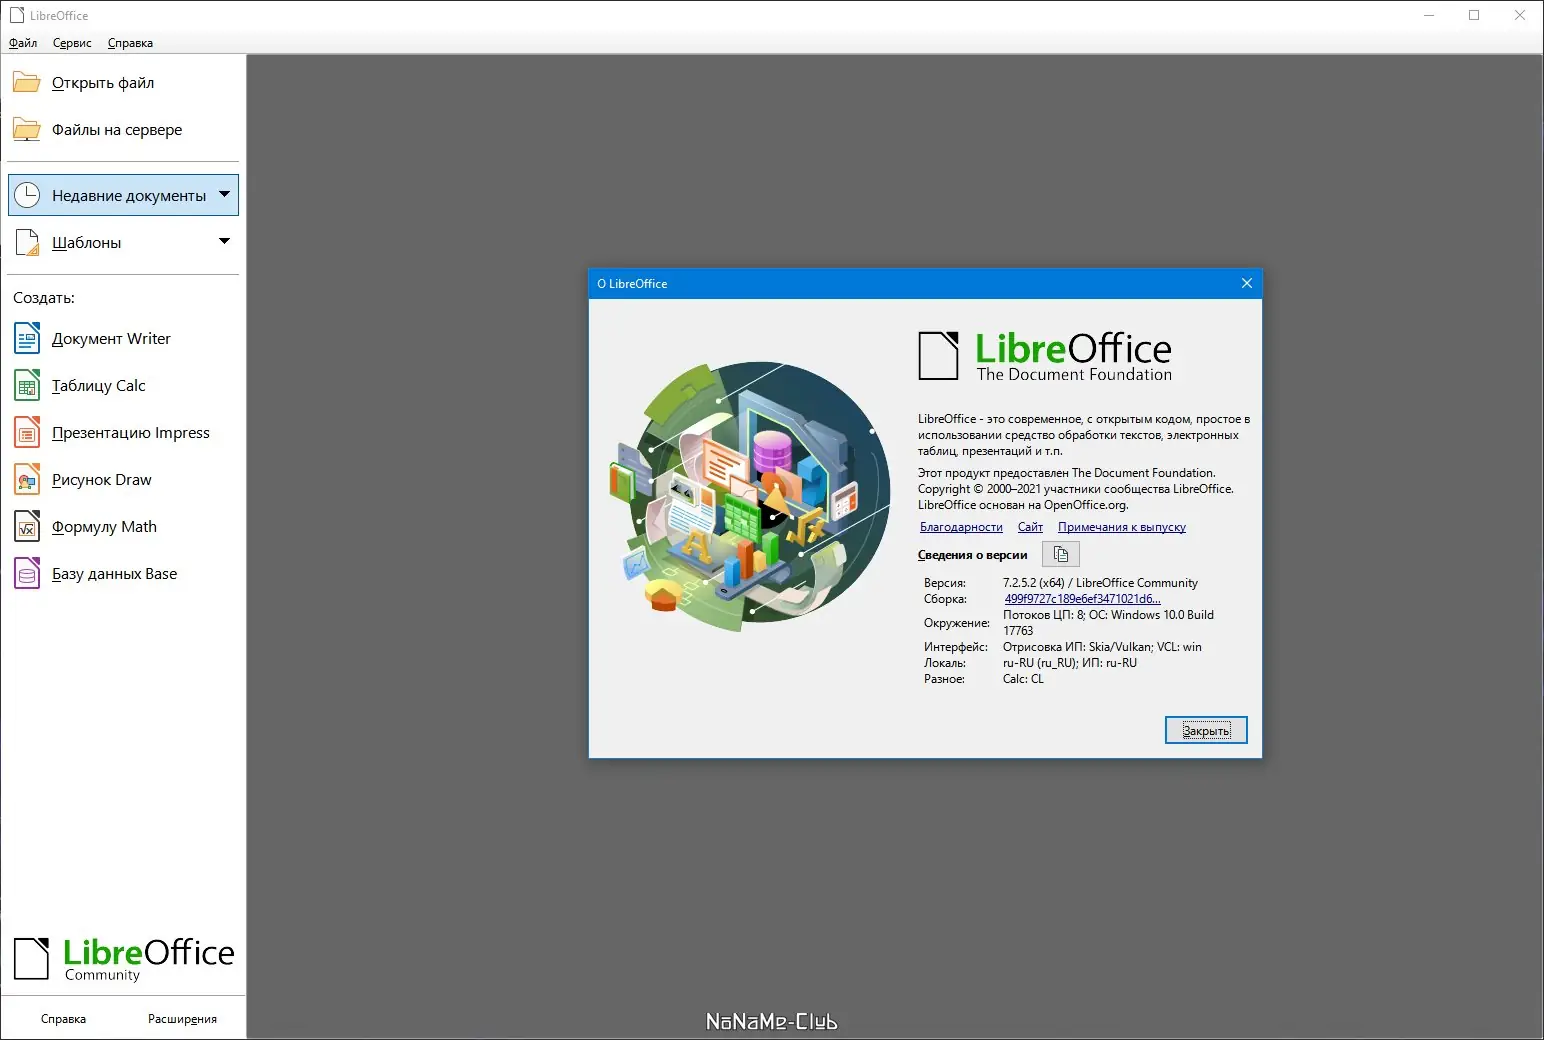Click the Recent Documents clock icon
This screenshot has width=1544, height=1040.
(27, 195)
